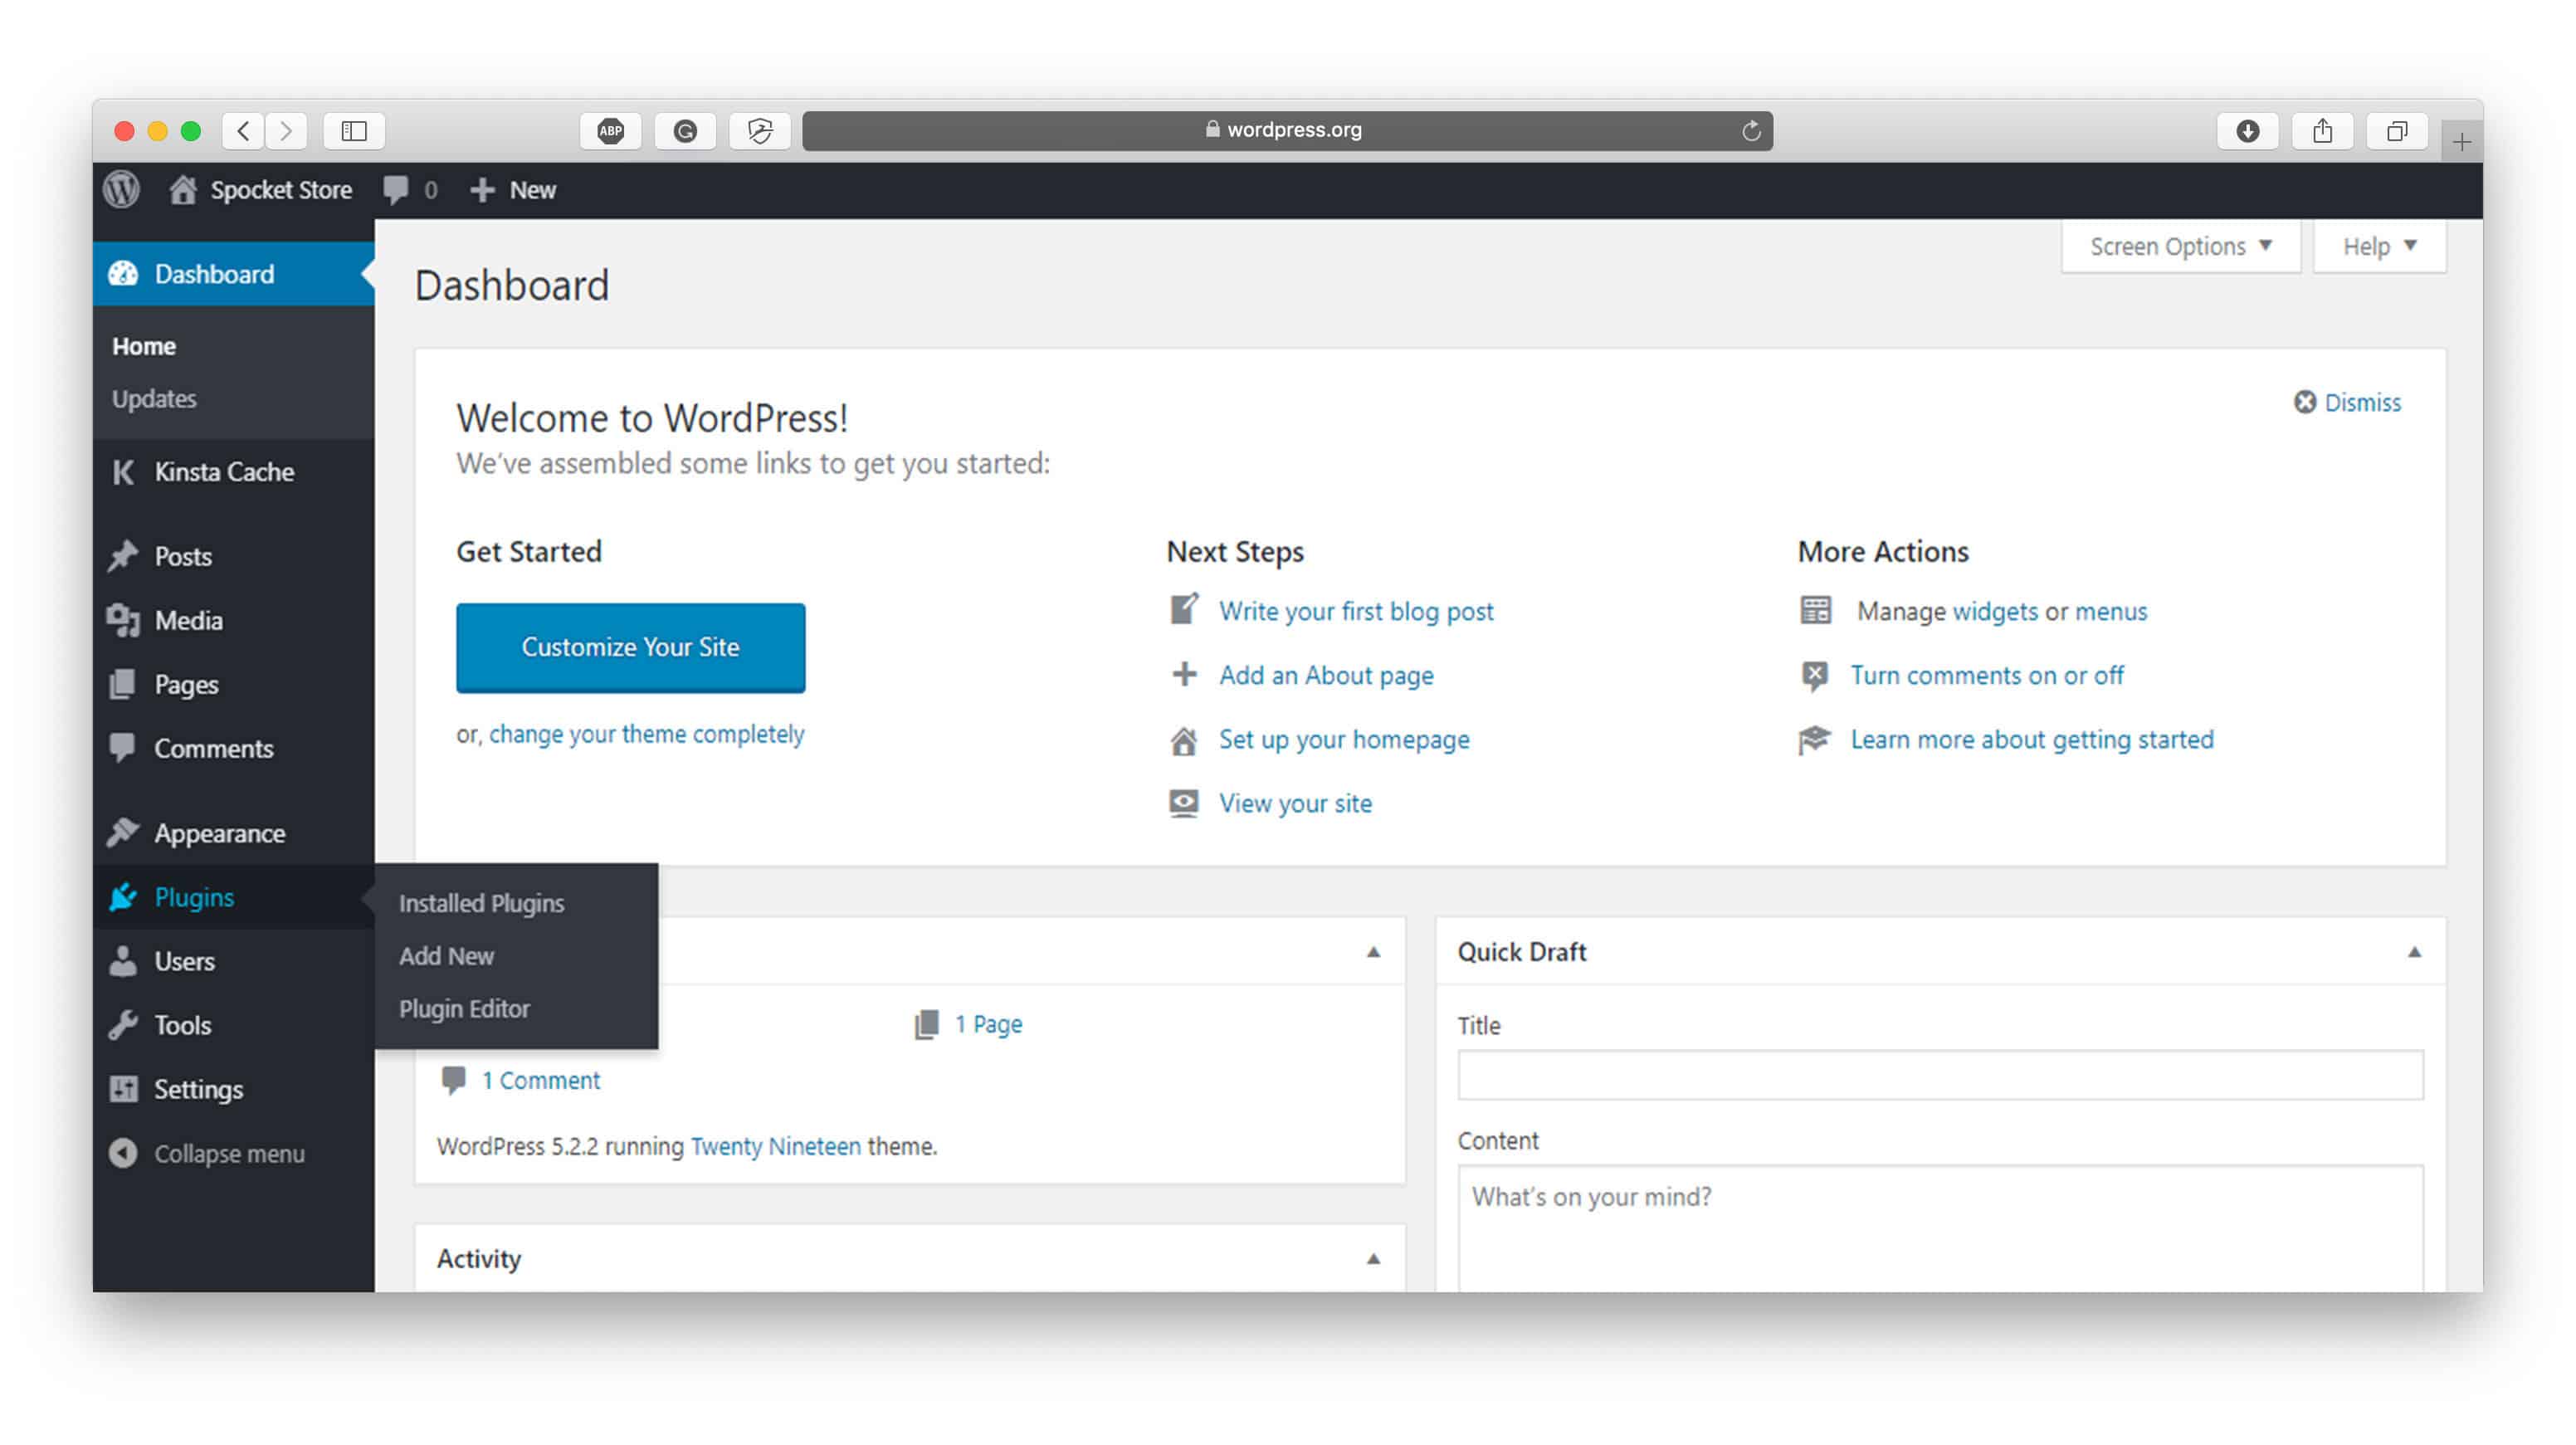The height and width of the screenshot is (1445, 2576).
Task: Click the Media icon in sidebar
Action: pyautogui.click(x=123, y=620)
